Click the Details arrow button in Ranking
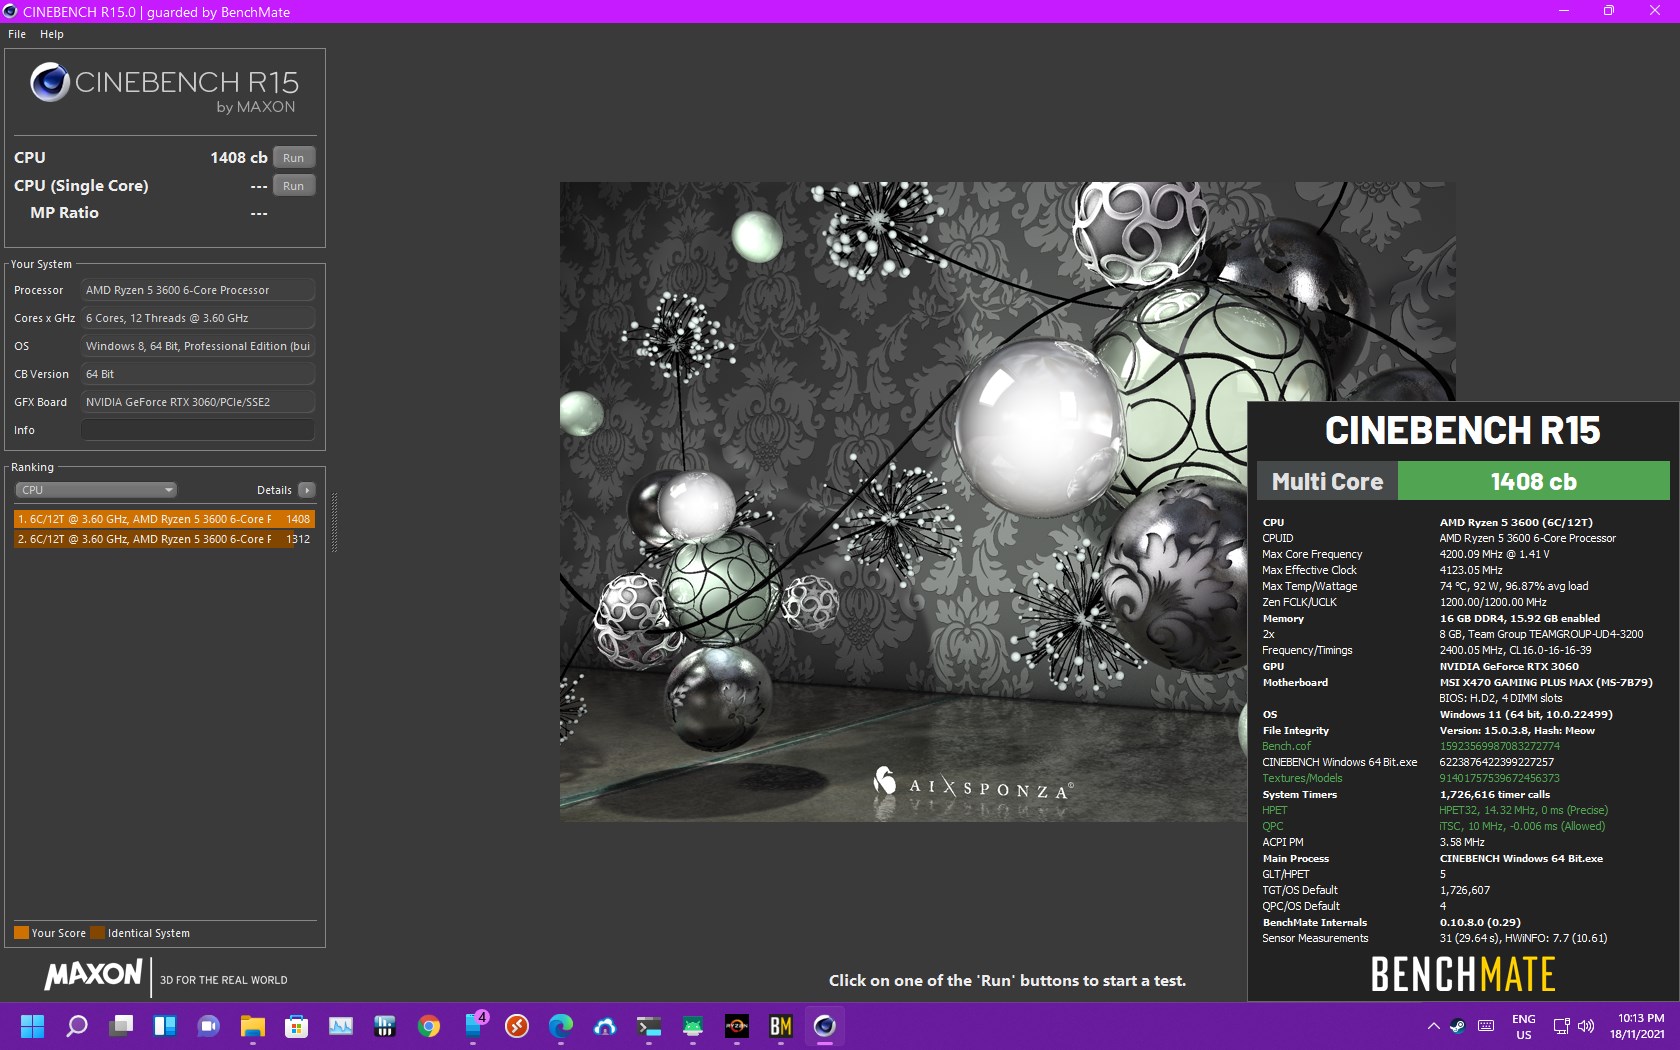Viewport: 1680px width, 1050px height. coord(307,490)
